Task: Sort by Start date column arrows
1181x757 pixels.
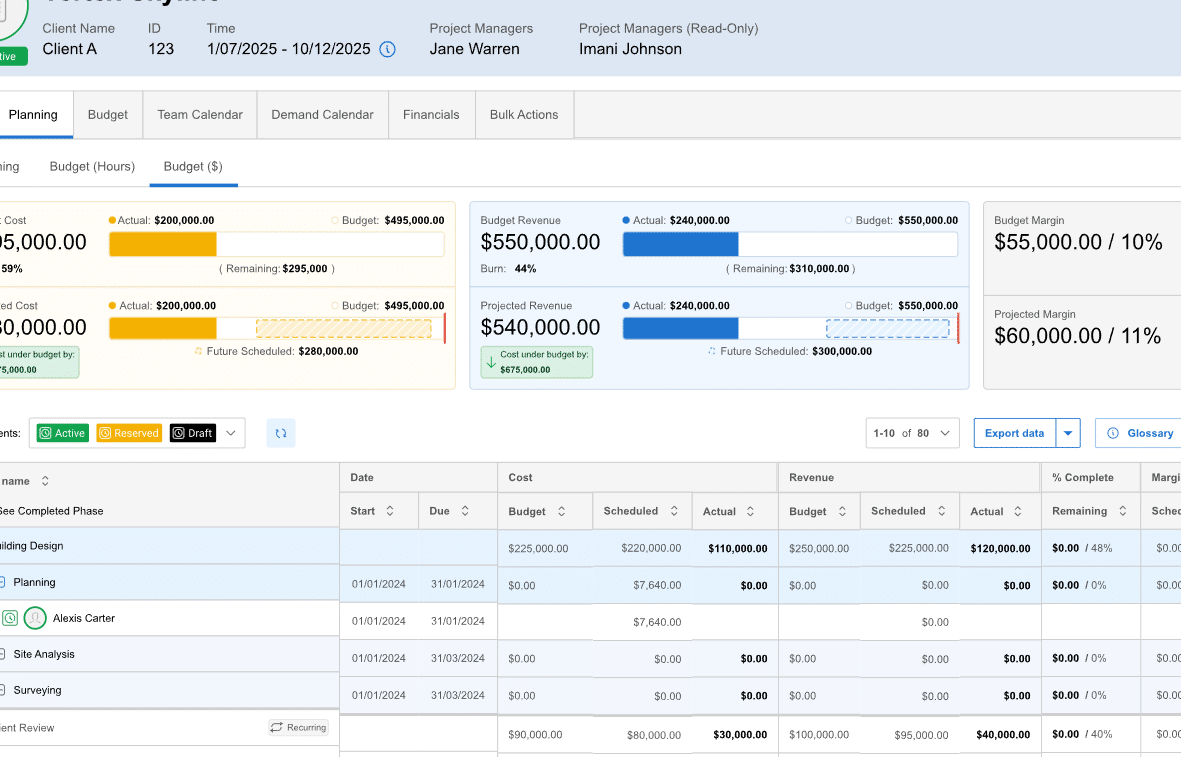Action: [x=390, y=511]
